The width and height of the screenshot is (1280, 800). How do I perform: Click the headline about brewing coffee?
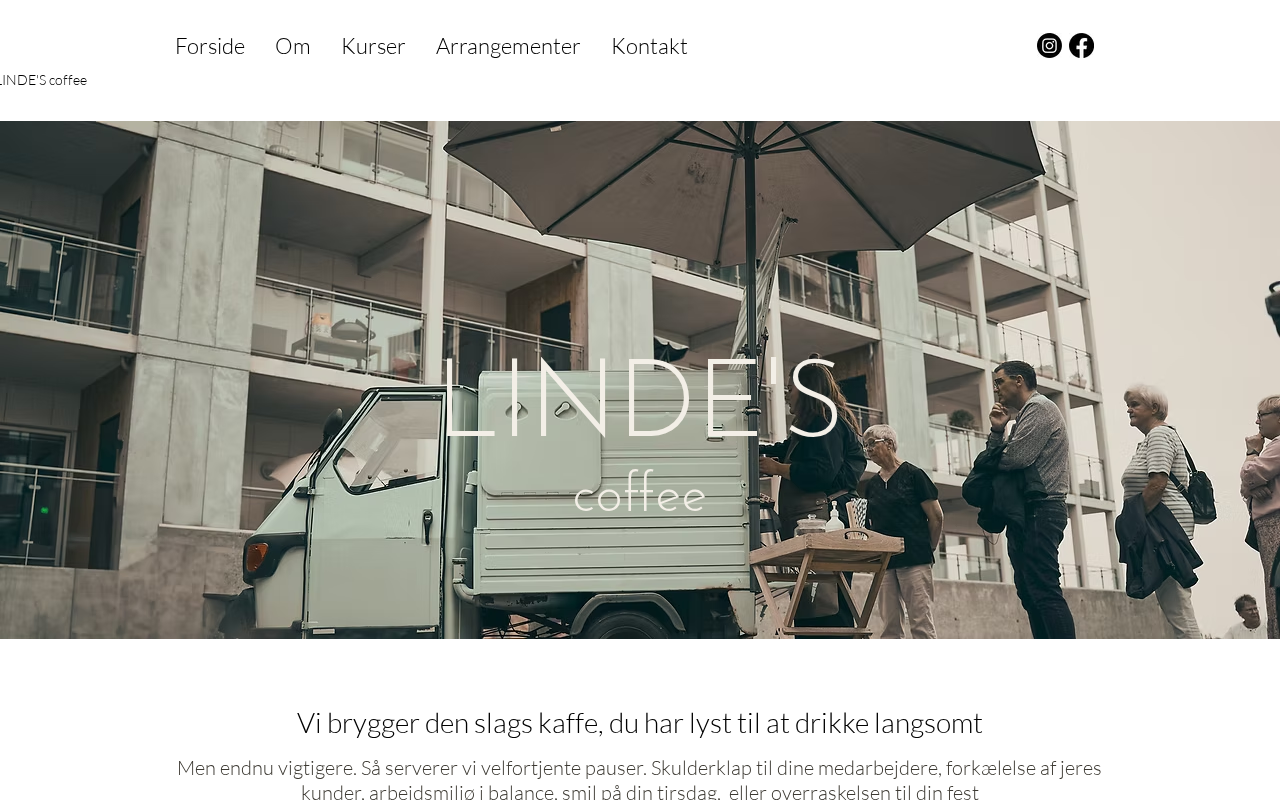coord(640,722)
